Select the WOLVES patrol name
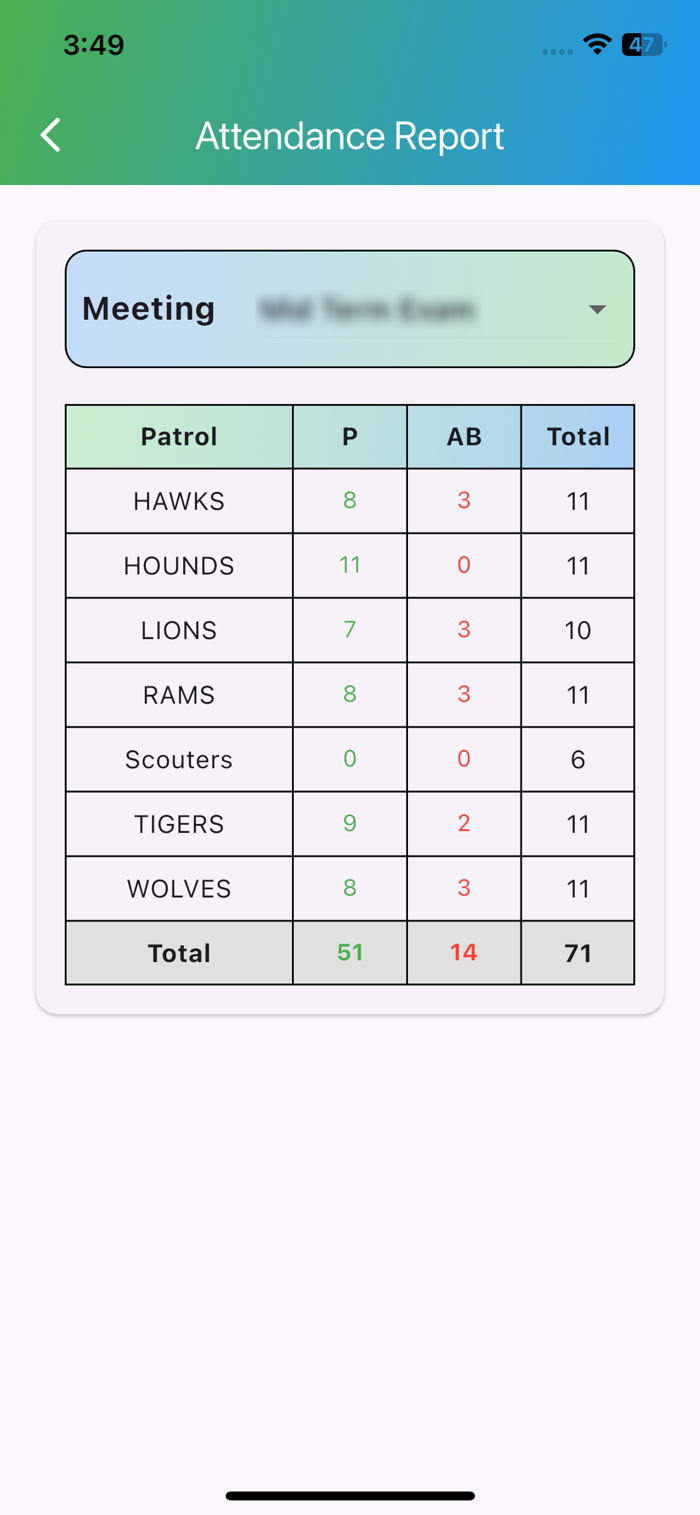Viewport: 700px width, 1515px height. click(179, 889)
